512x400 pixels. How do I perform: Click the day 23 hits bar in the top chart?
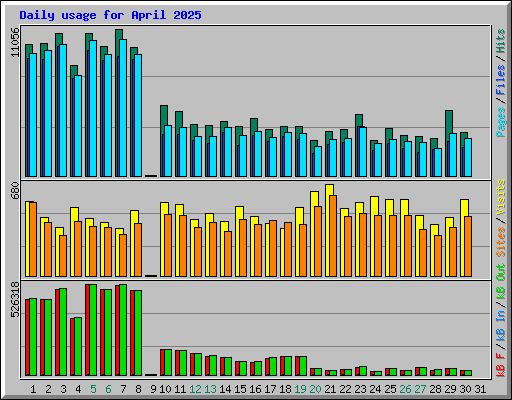click(x=359, y=120)
